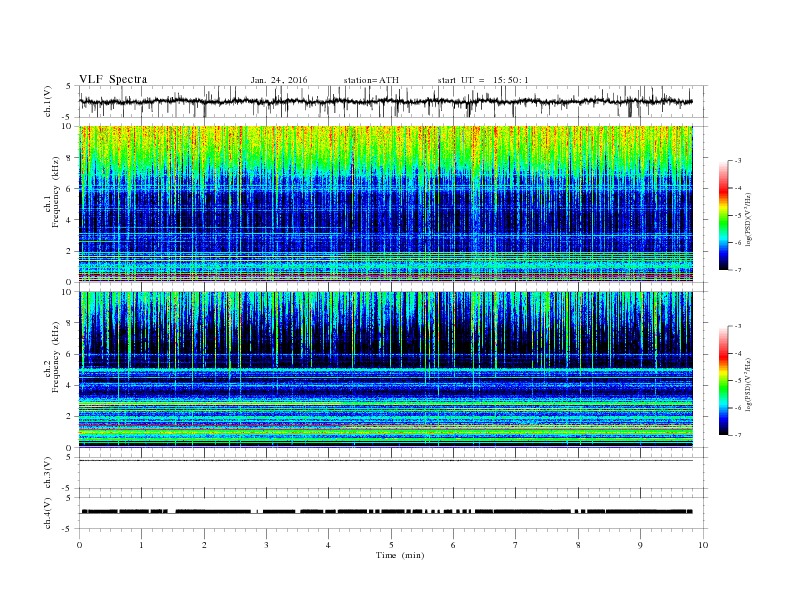
Task: Click the time axis tick label "4"
Action: click(328, 545)
